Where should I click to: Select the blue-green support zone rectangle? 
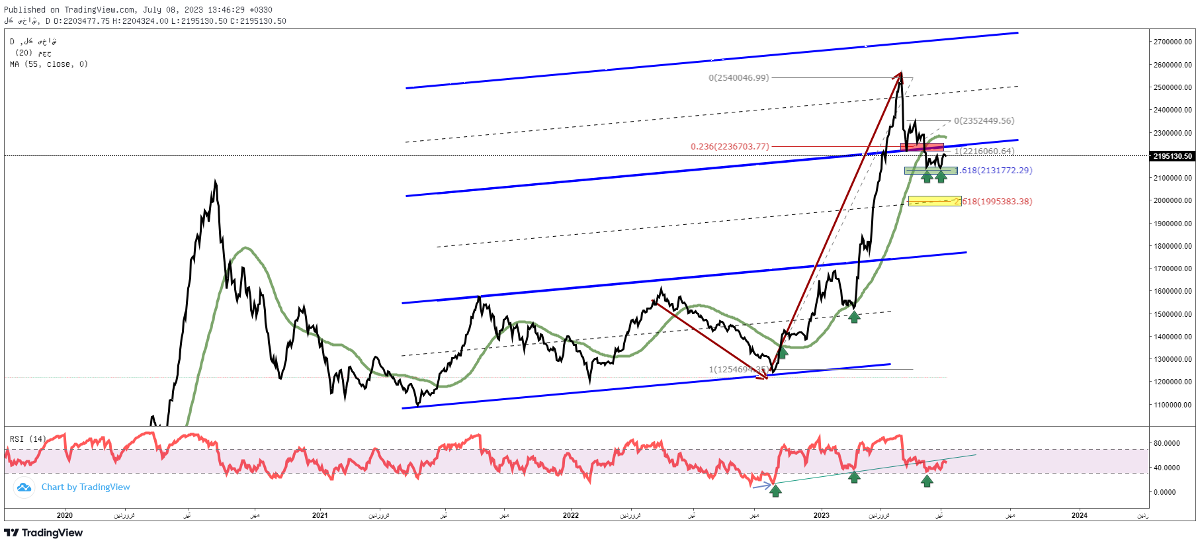pyautogui.click(x=930, y=170)
